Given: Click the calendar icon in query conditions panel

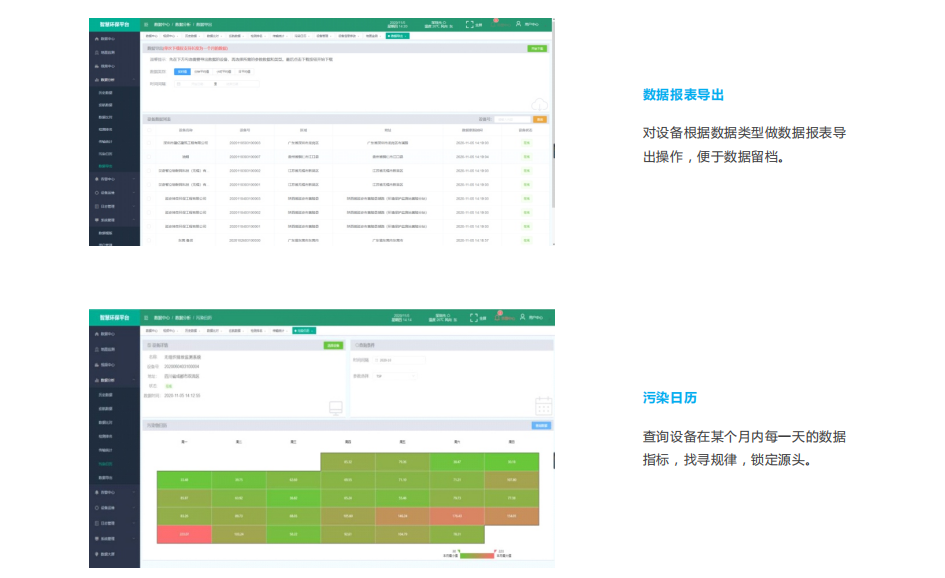Looking at the screenshot, I should pos(543,405).
